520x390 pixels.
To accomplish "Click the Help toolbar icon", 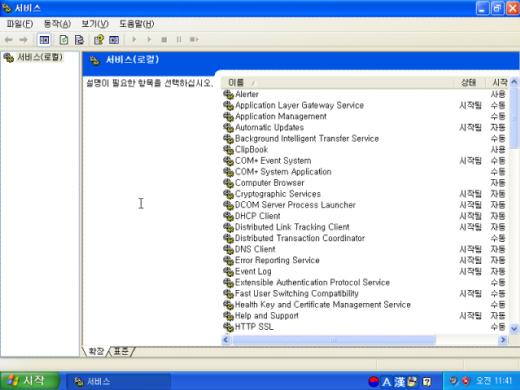I will pos(99,40).
